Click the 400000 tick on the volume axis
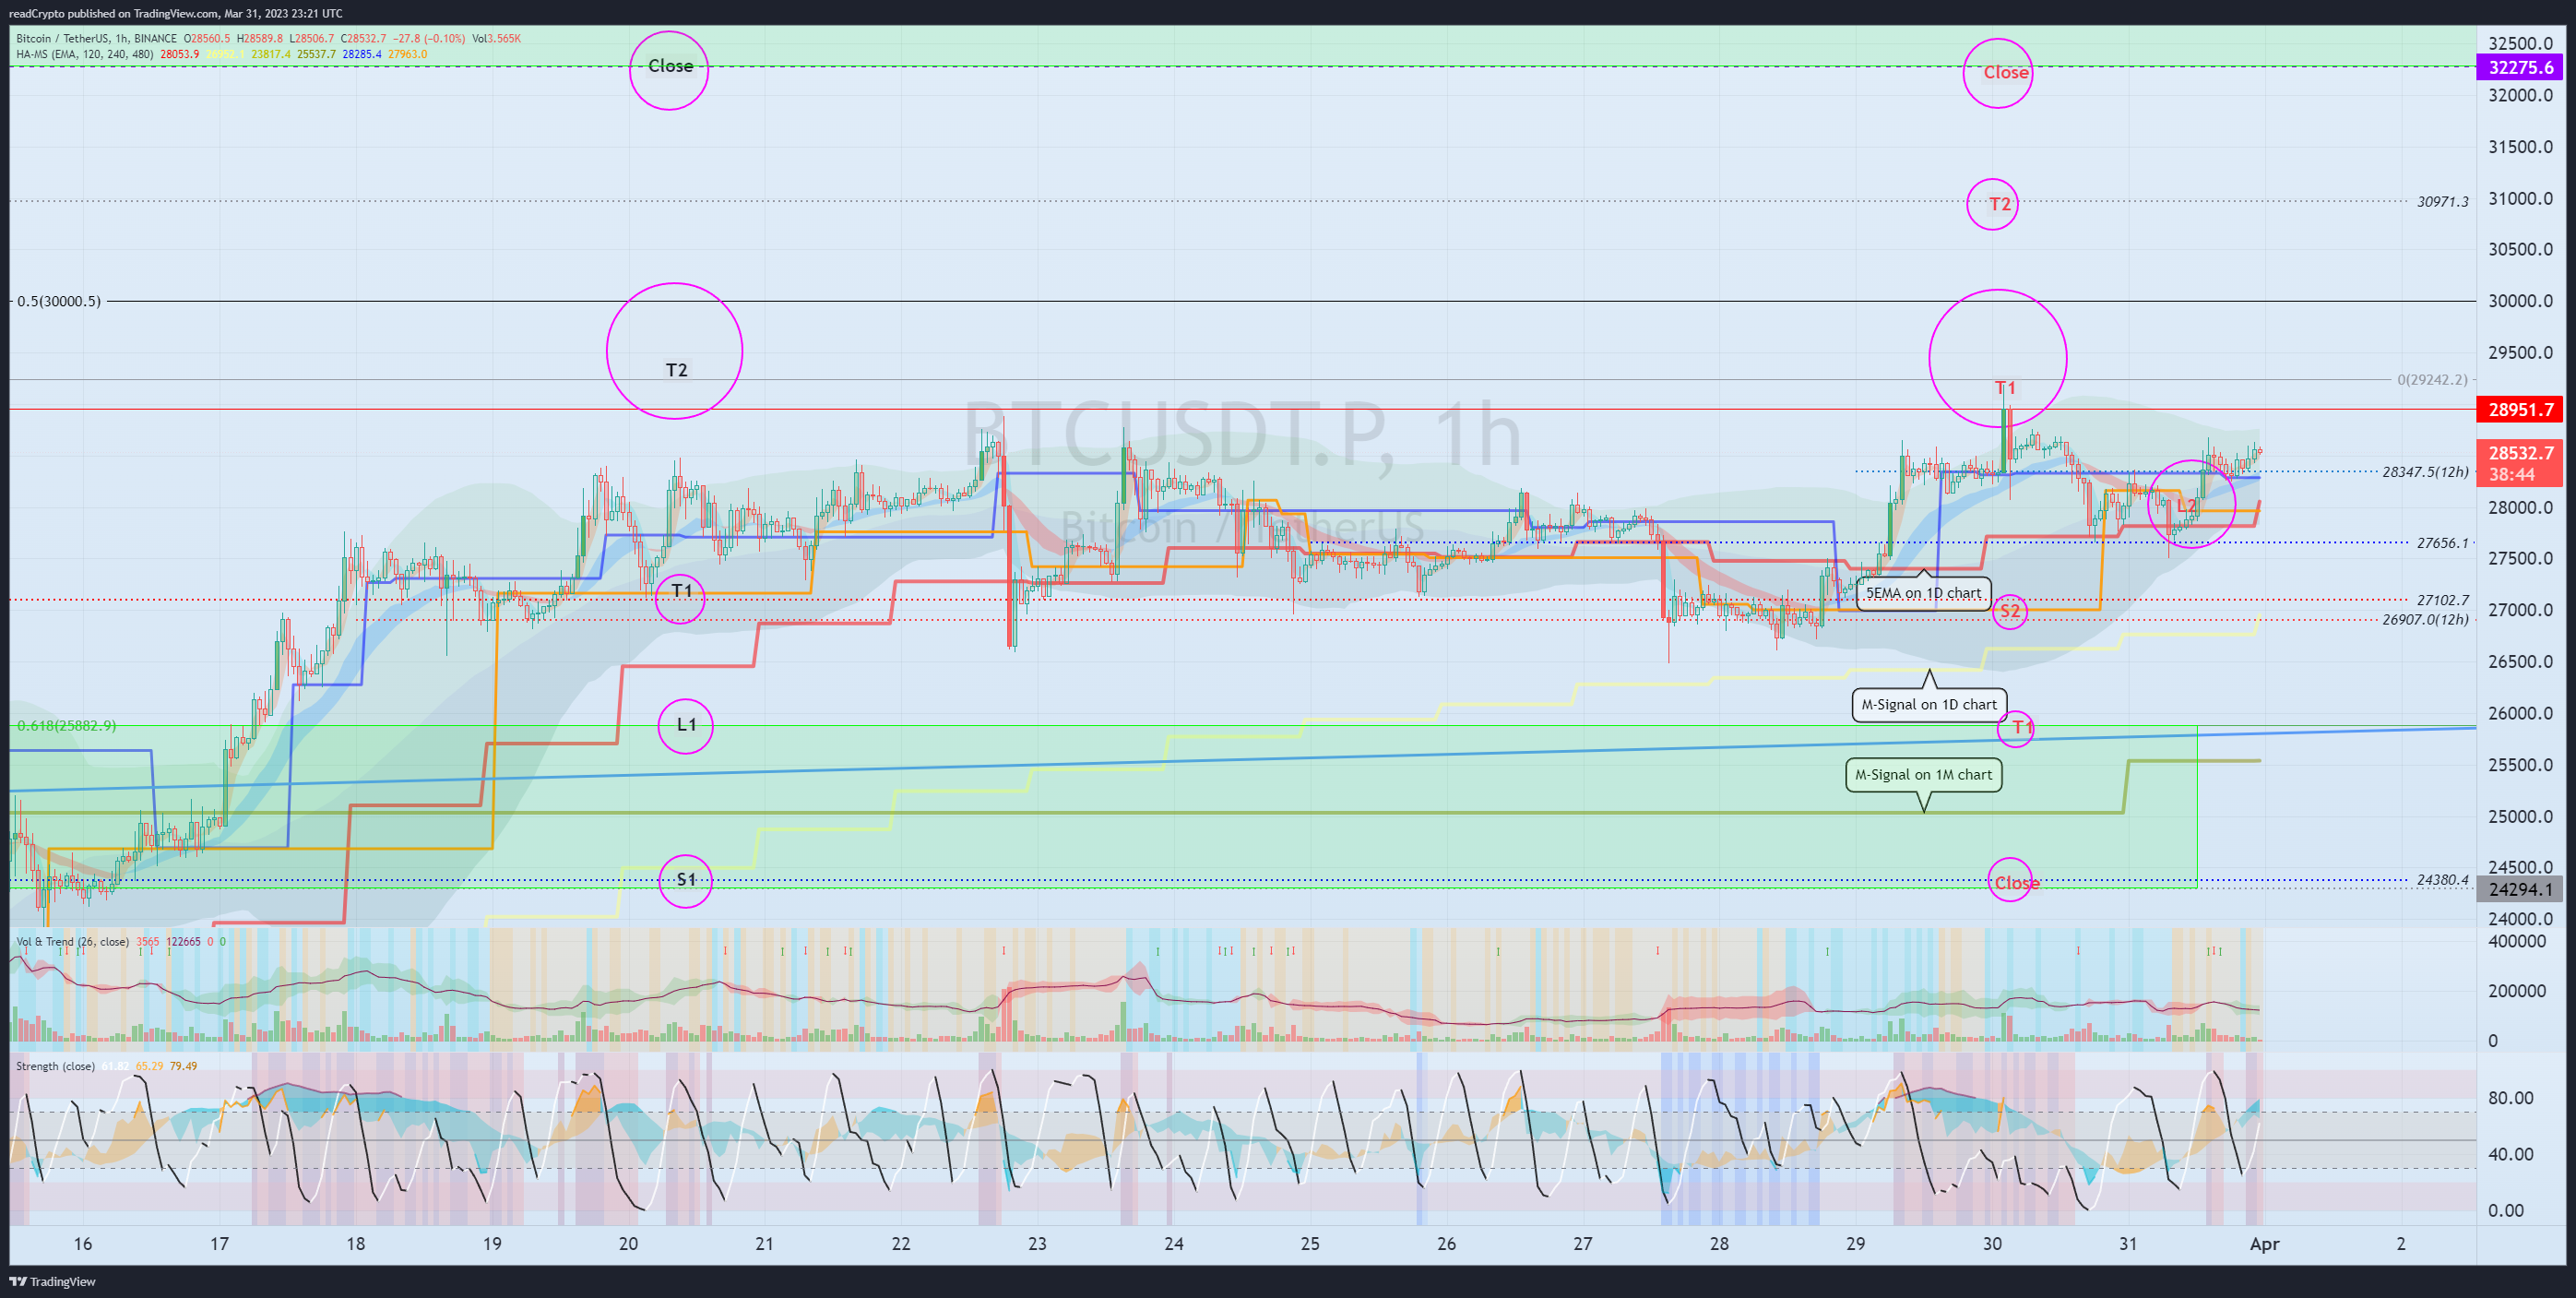 click(x=2517, y=942)
